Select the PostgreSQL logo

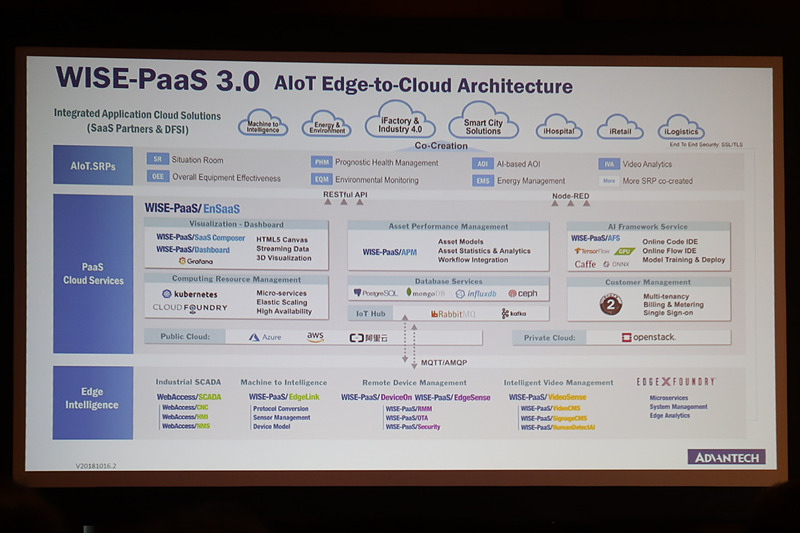376,293
